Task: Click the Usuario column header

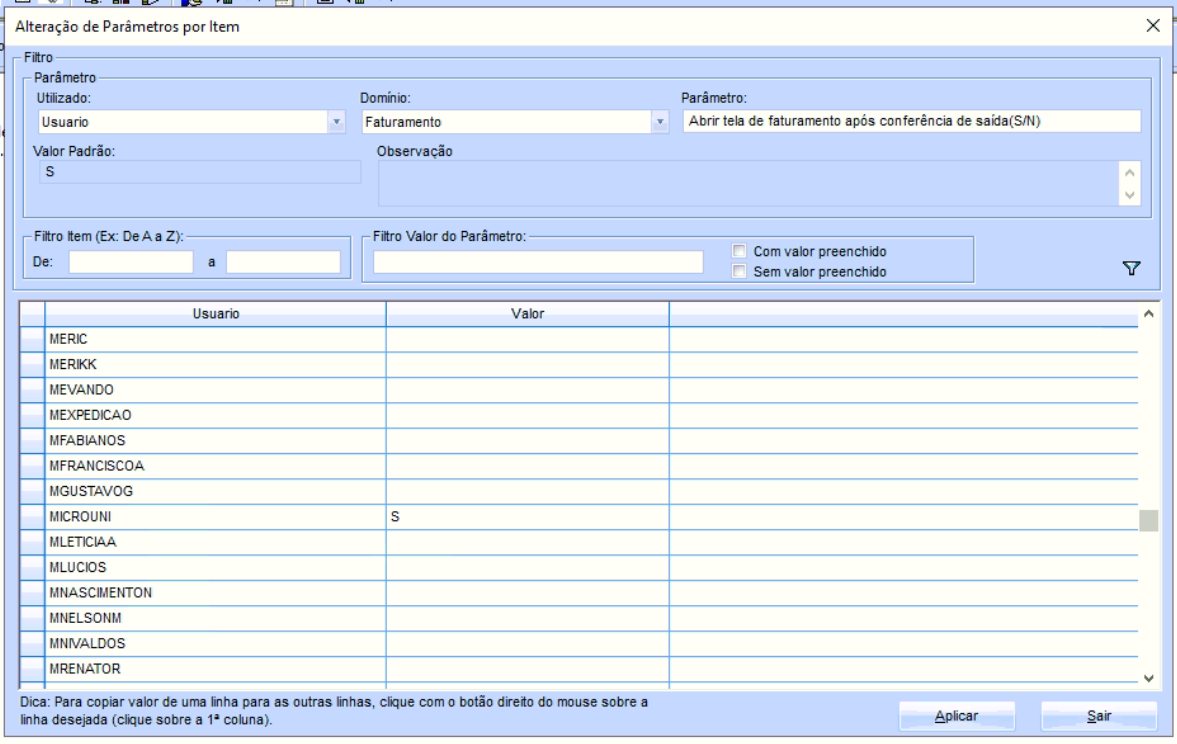Action: pyautogui.click(x=215, y=314)
